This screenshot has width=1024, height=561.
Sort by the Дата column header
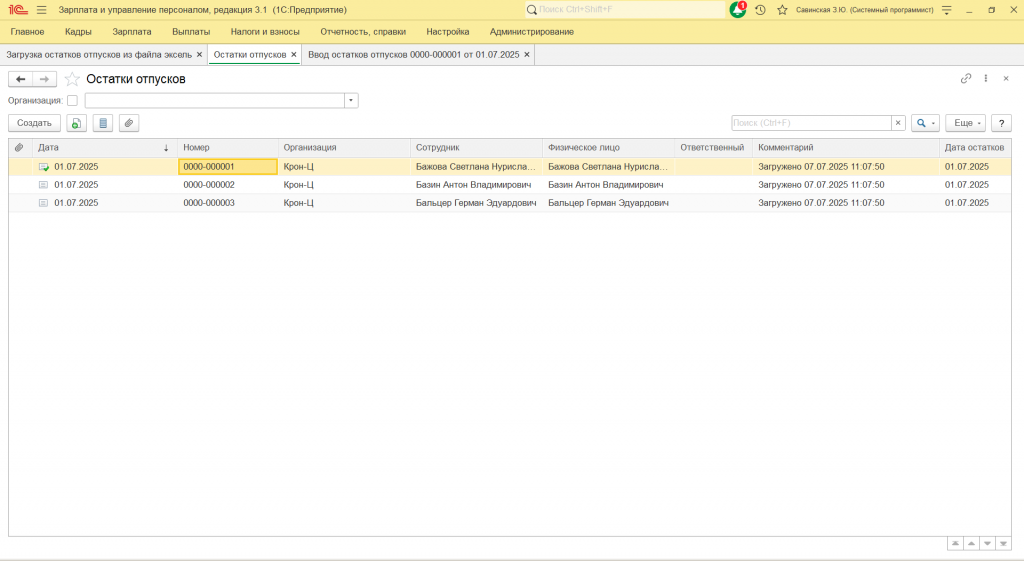(x=104, y=148)
